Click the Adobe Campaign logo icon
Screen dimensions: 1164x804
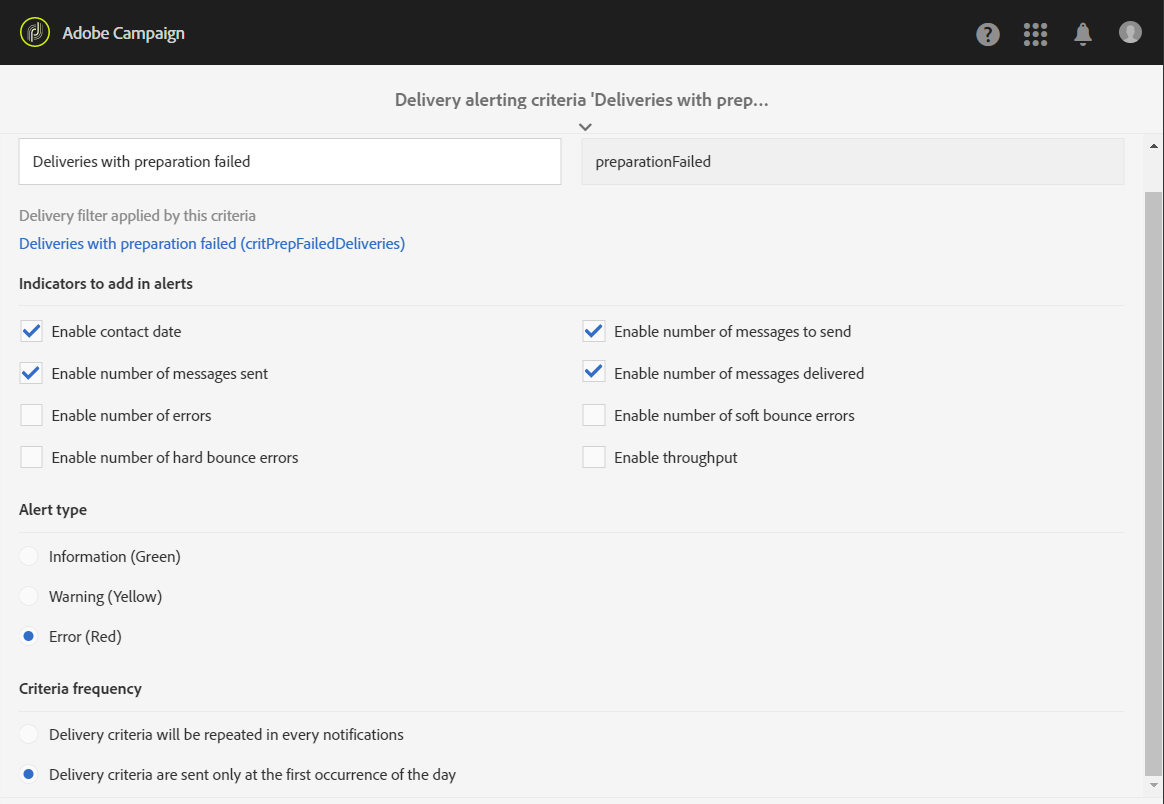35,33
